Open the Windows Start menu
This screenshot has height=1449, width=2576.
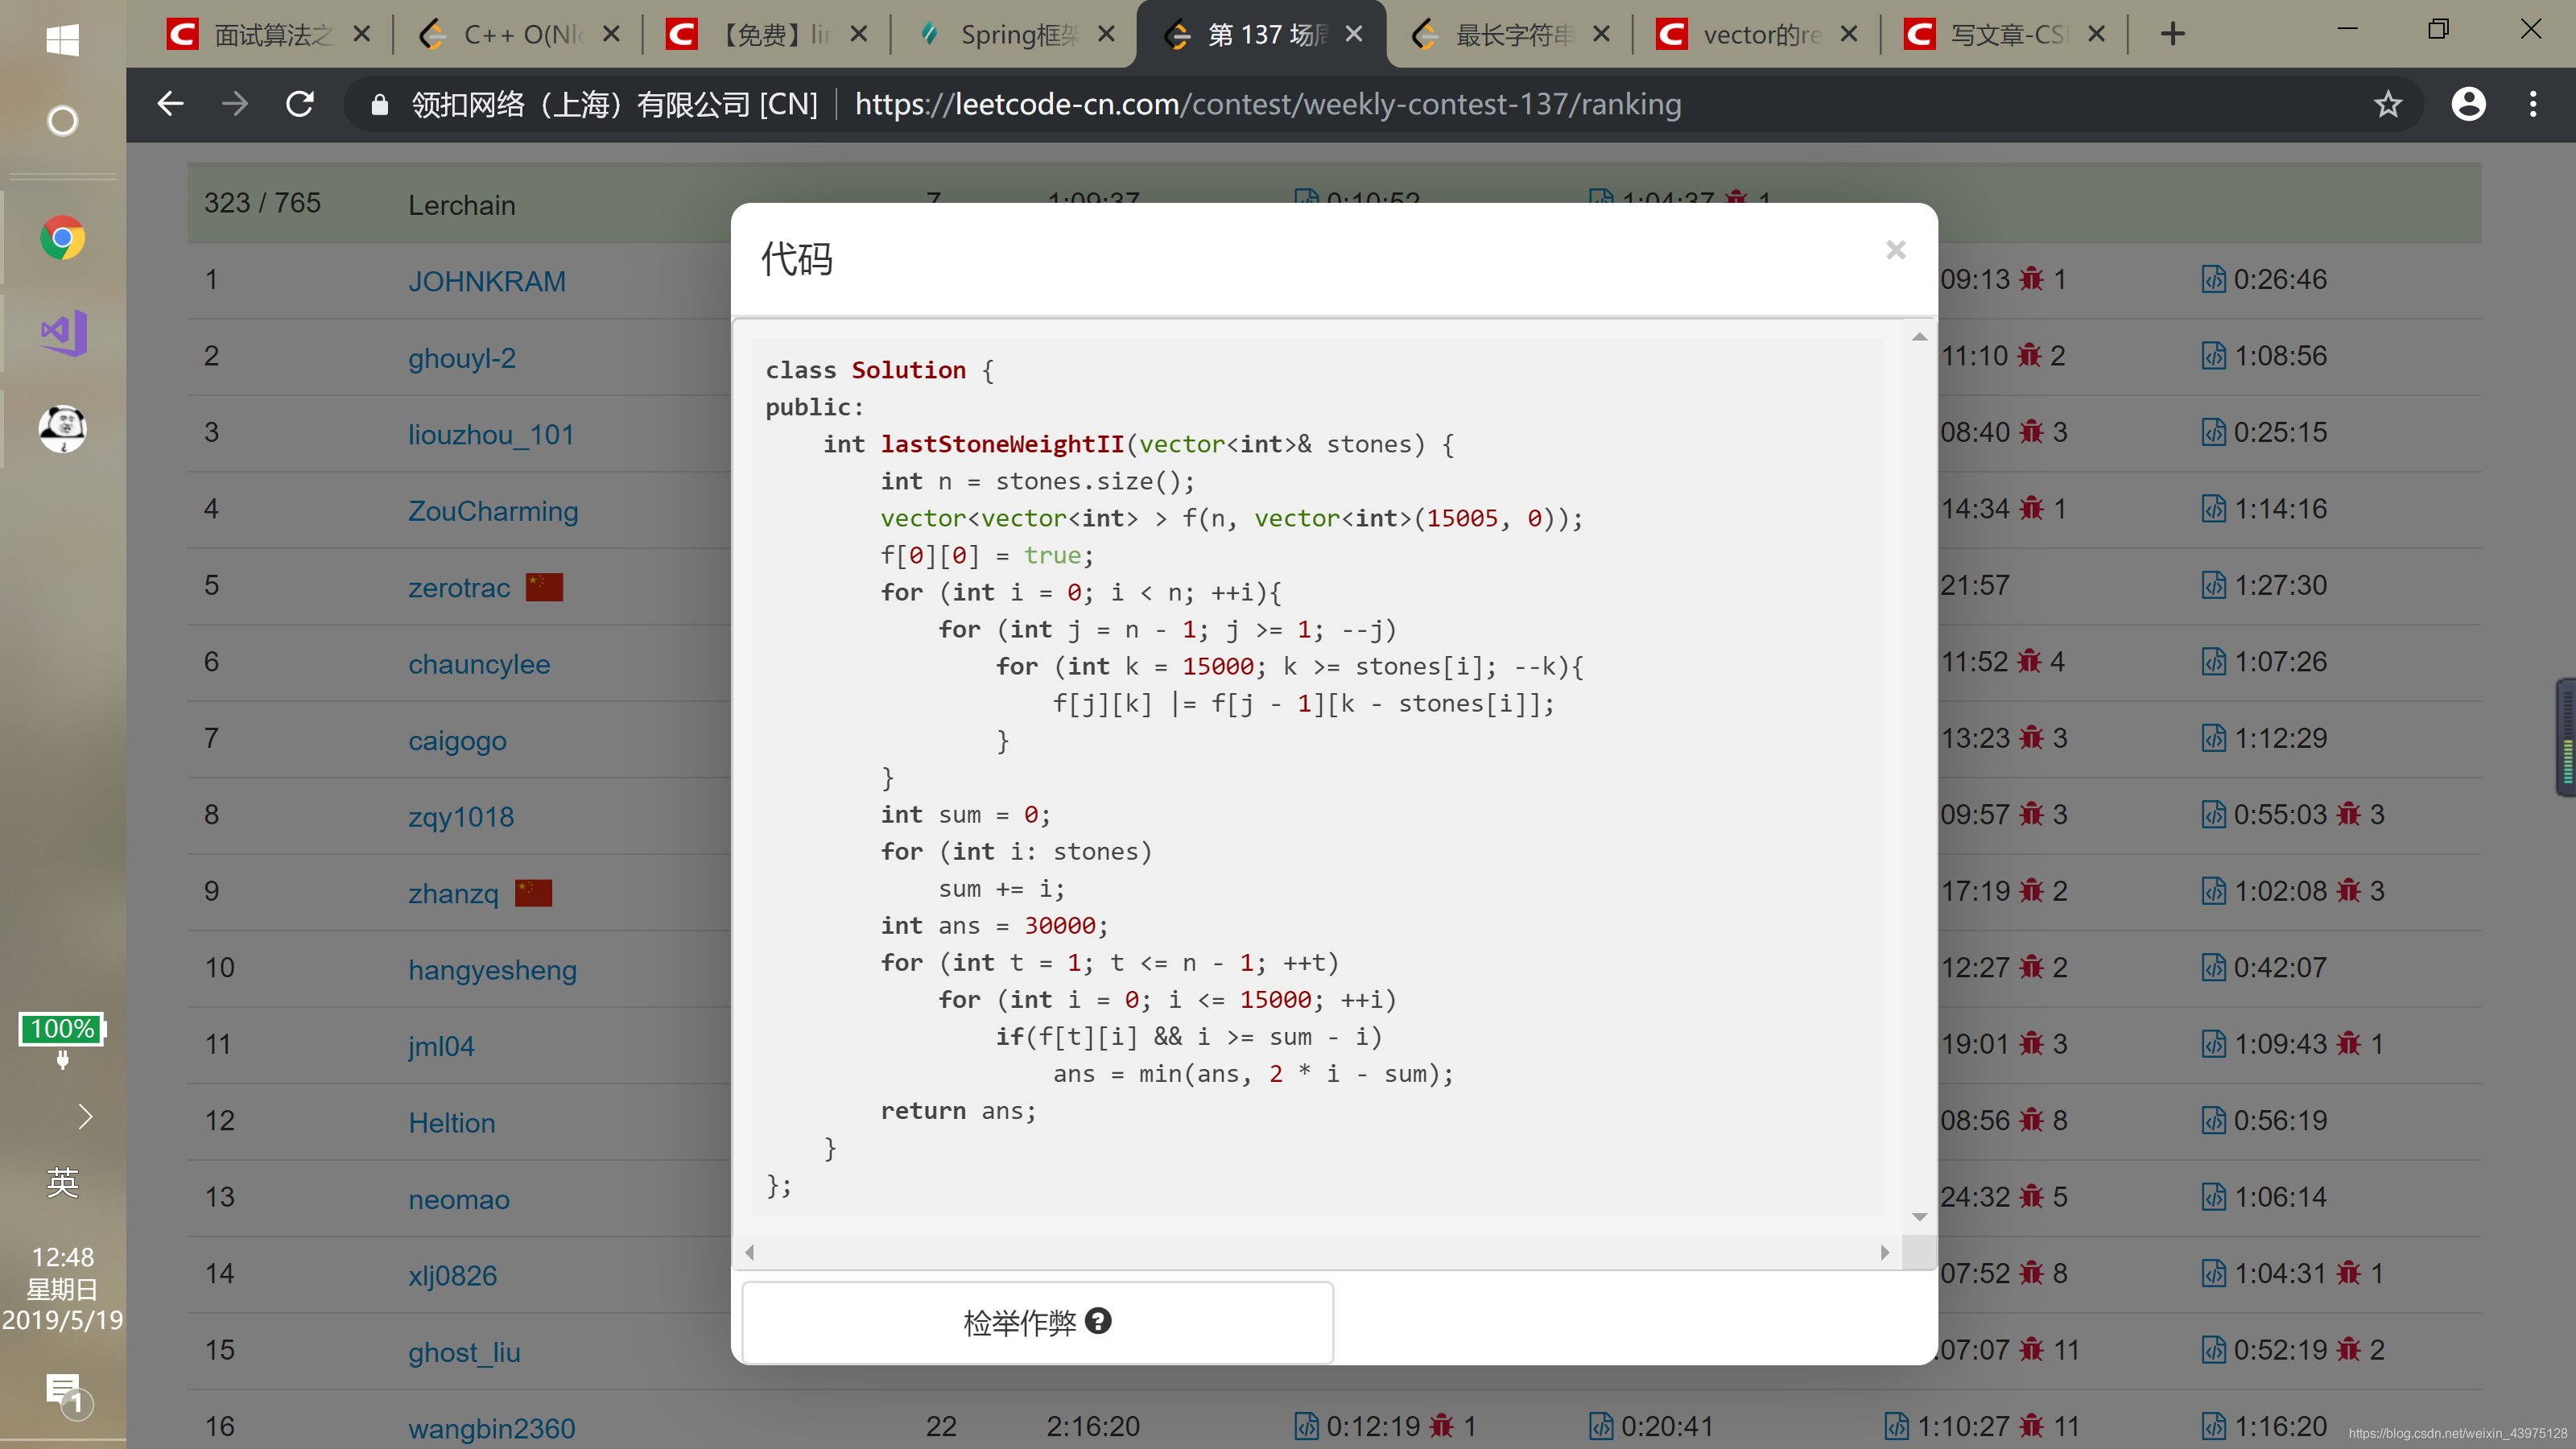coord(63,40)
